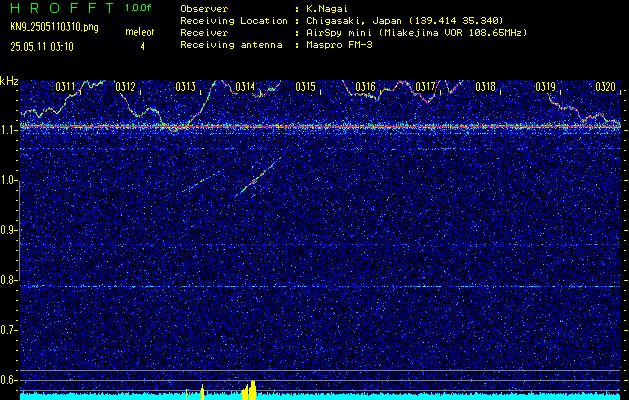This screenshot has width=629, height=400.
Task: Click the 0.6 frequency axis label
Action: [8, 380]
